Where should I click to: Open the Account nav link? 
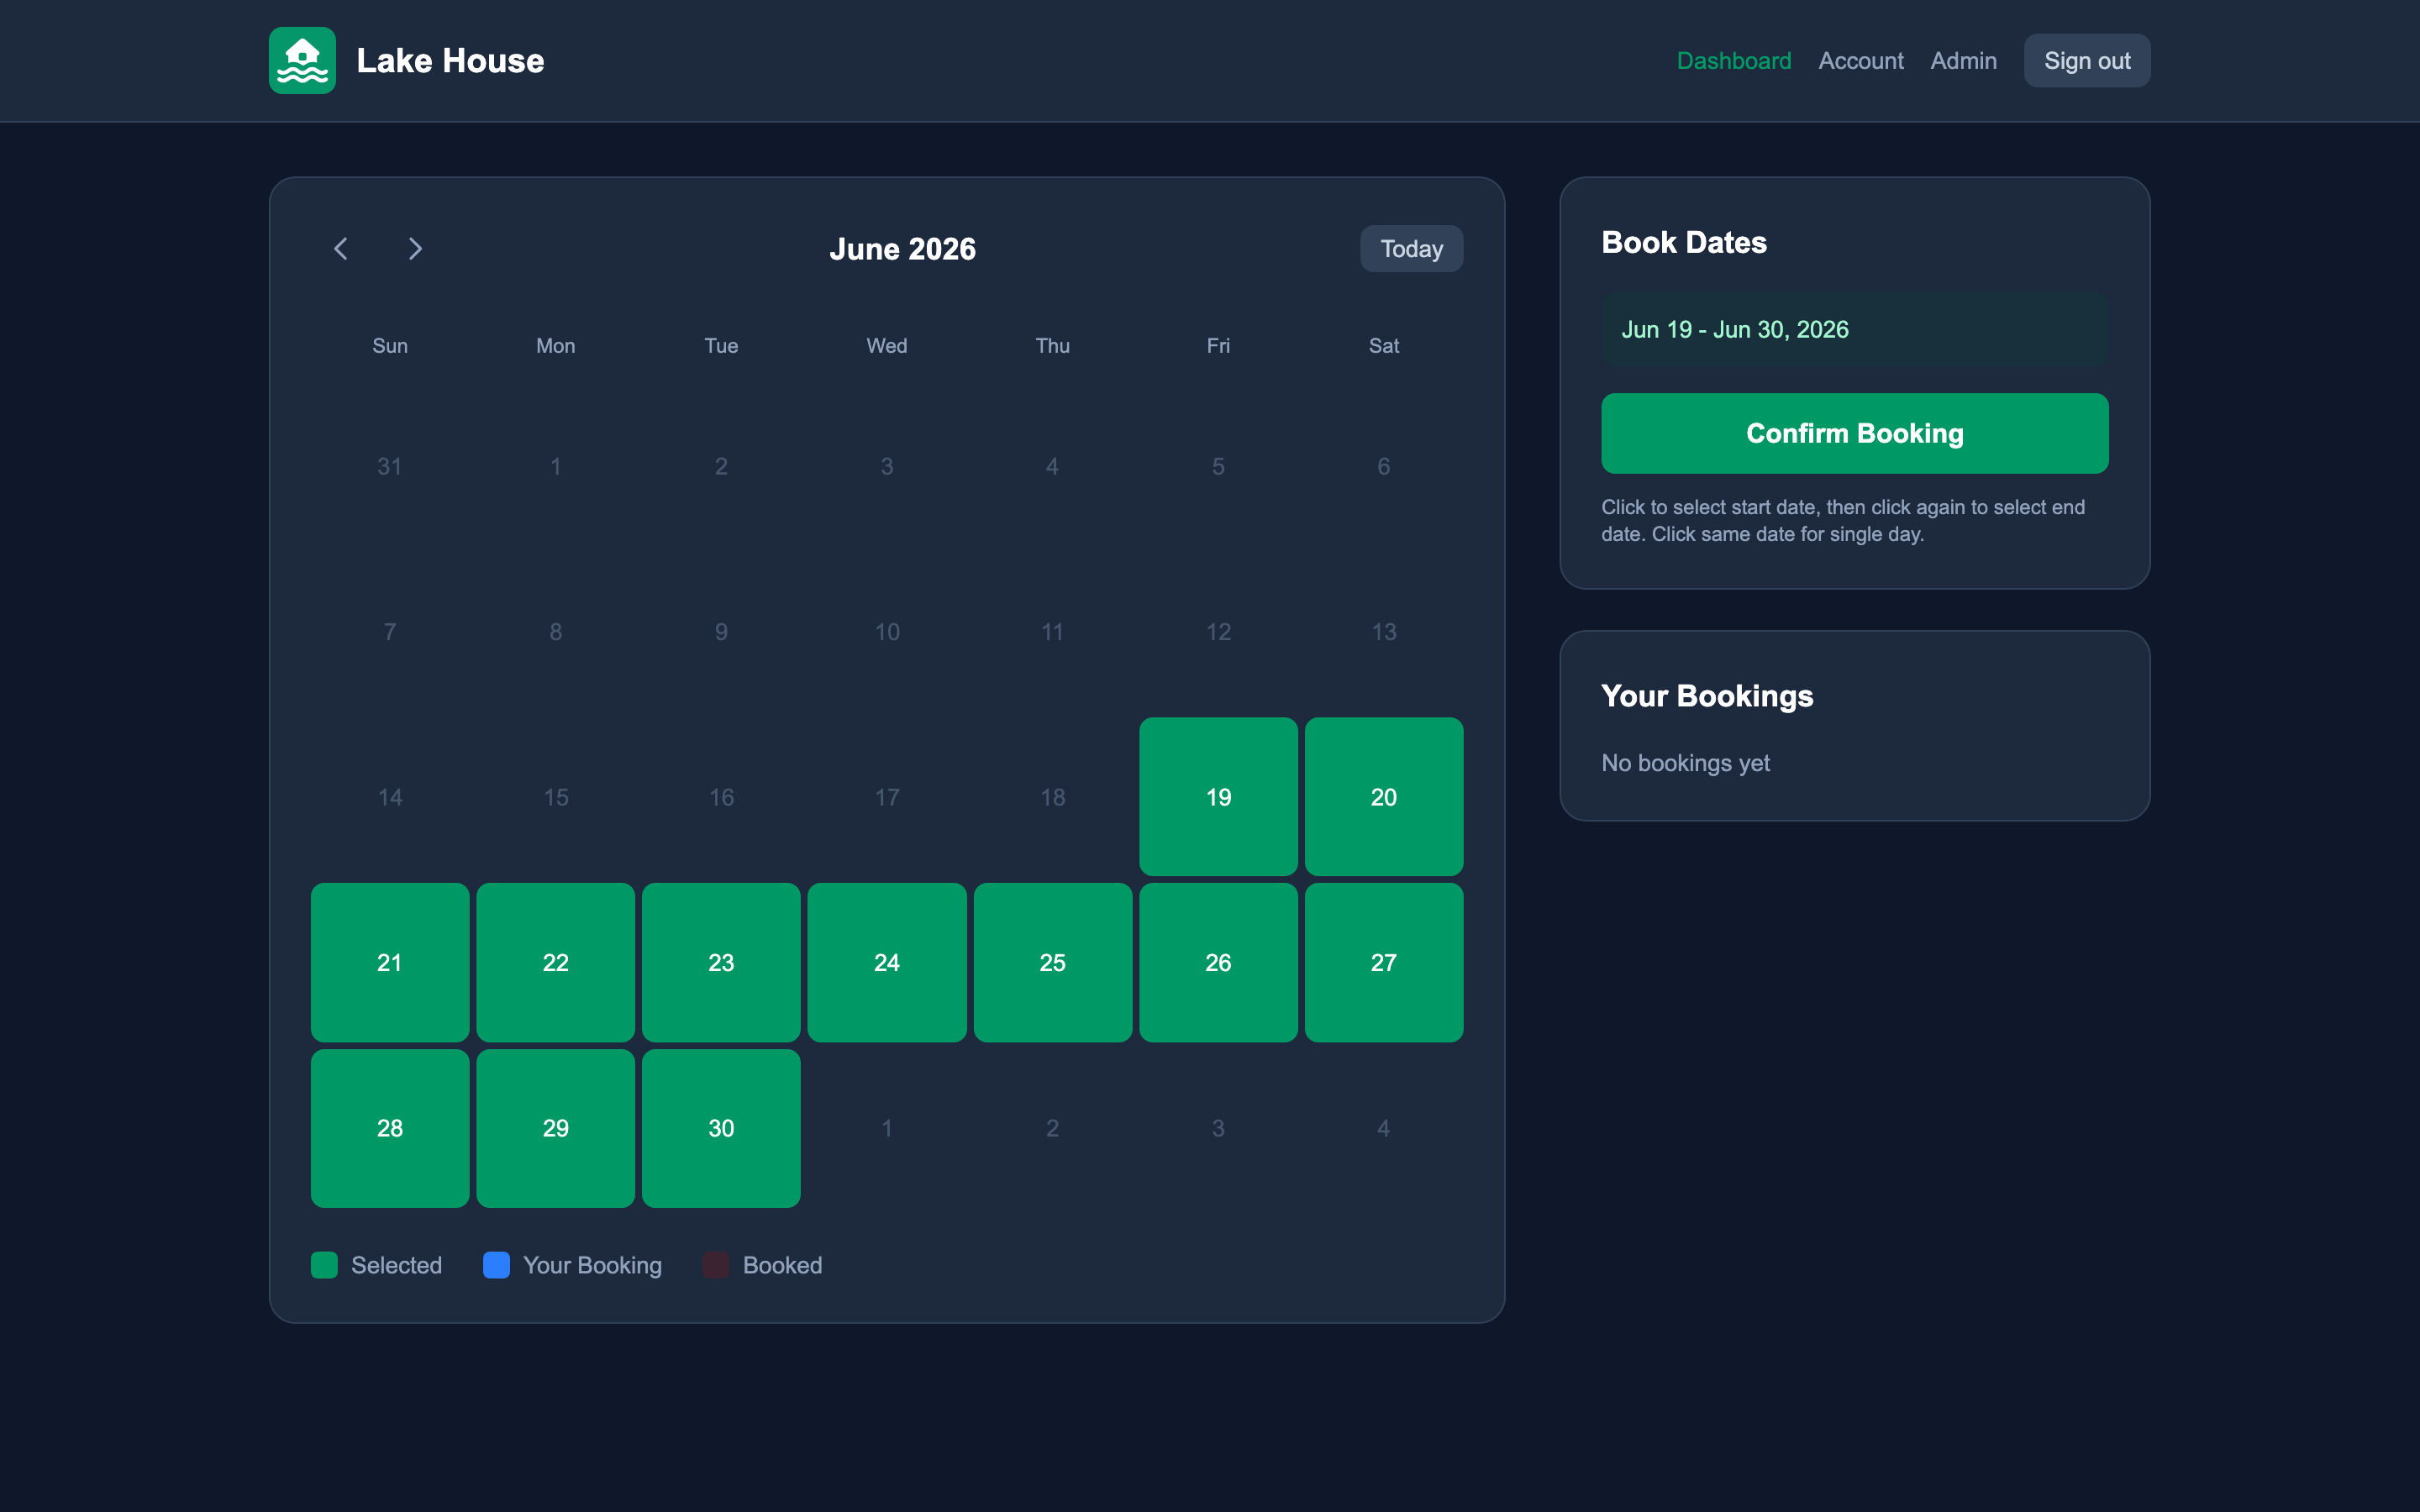pyautogui.click(x=1860, y=60)
